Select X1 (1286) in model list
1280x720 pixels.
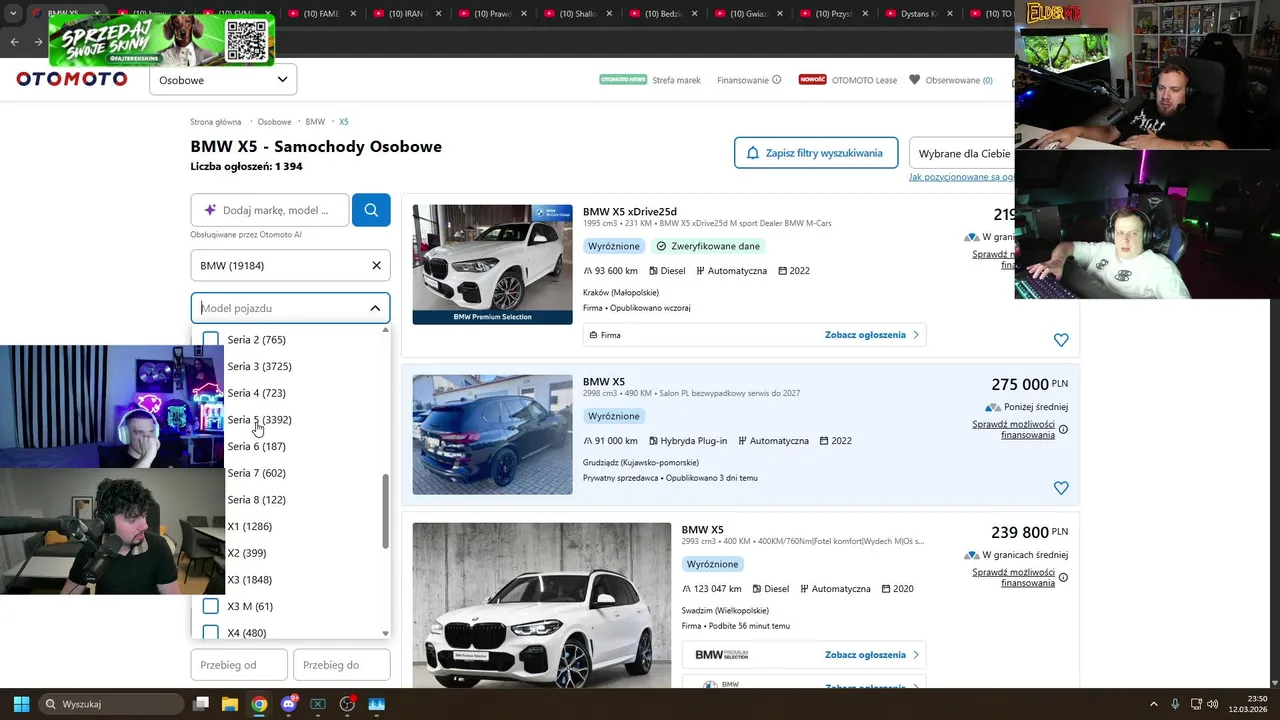click(249, 526)
